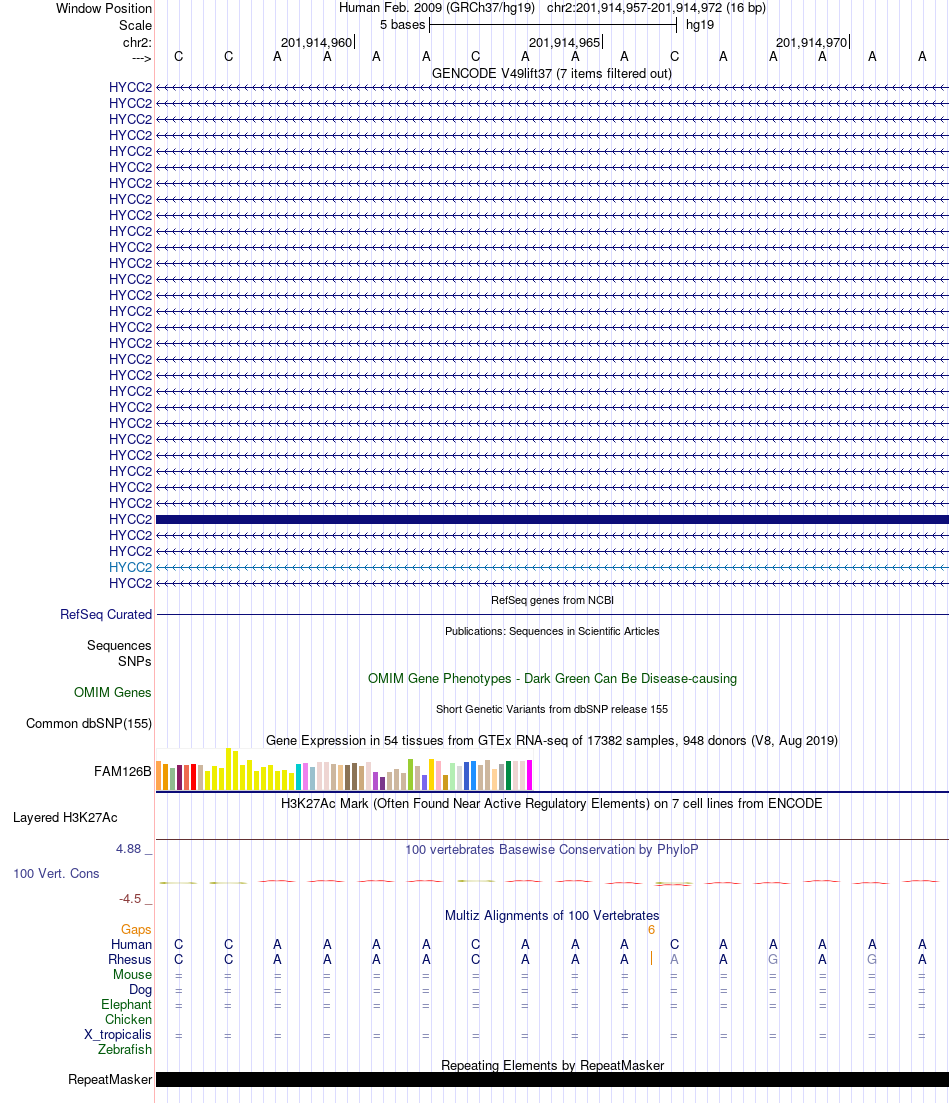This screenshot has height=1103, width=950.
Task: Click the OMIM Genes track label
Action: 113,692
